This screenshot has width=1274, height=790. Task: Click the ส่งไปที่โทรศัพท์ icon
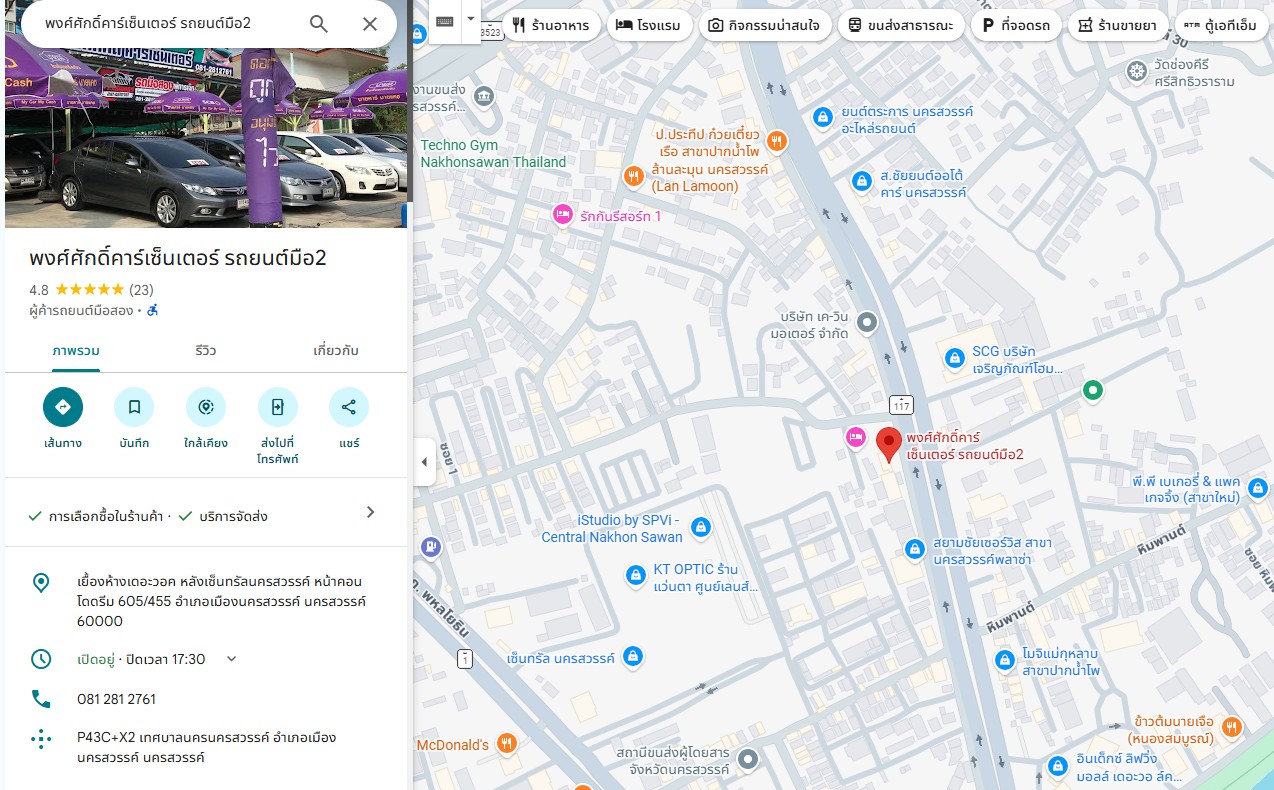click(277, 407)
